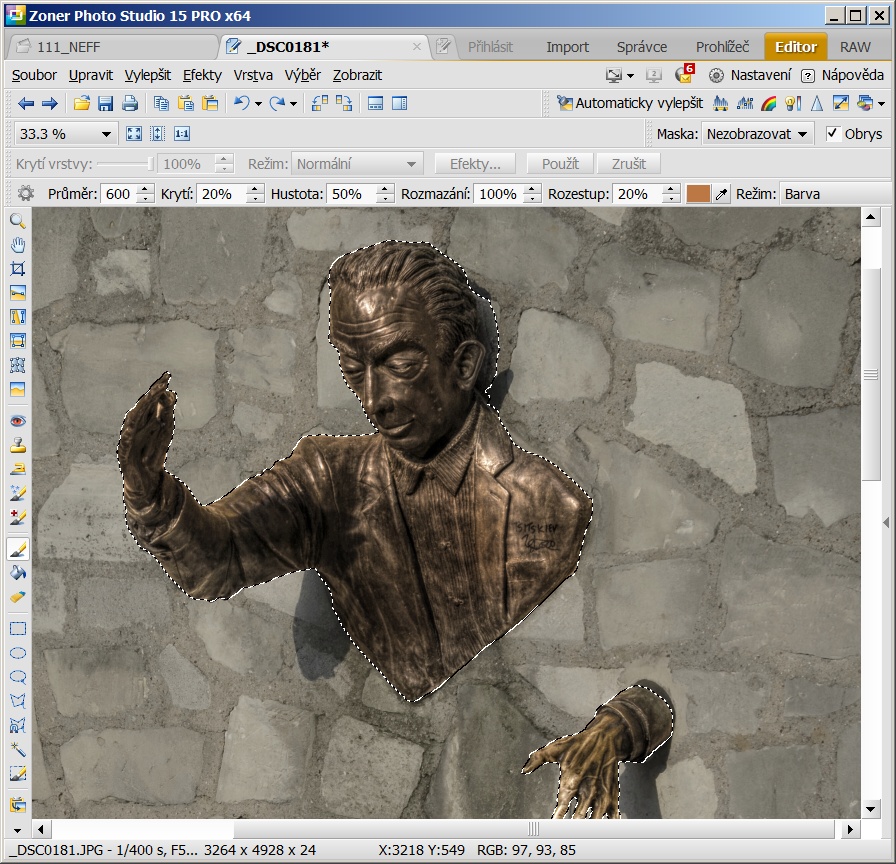Open Nastavení settings

point(750,75)
